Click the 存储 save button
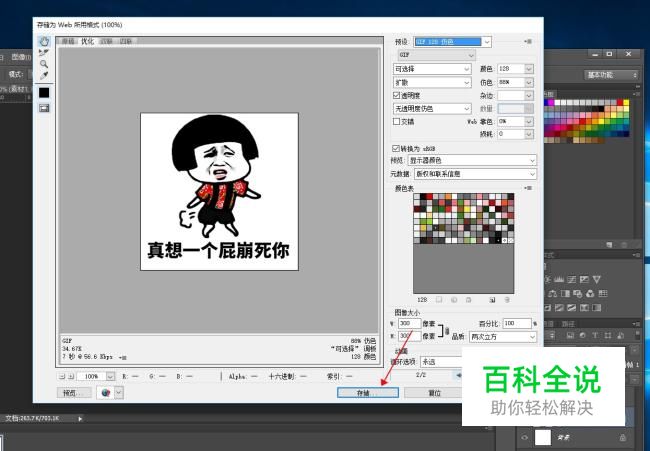 click(368, 393)
